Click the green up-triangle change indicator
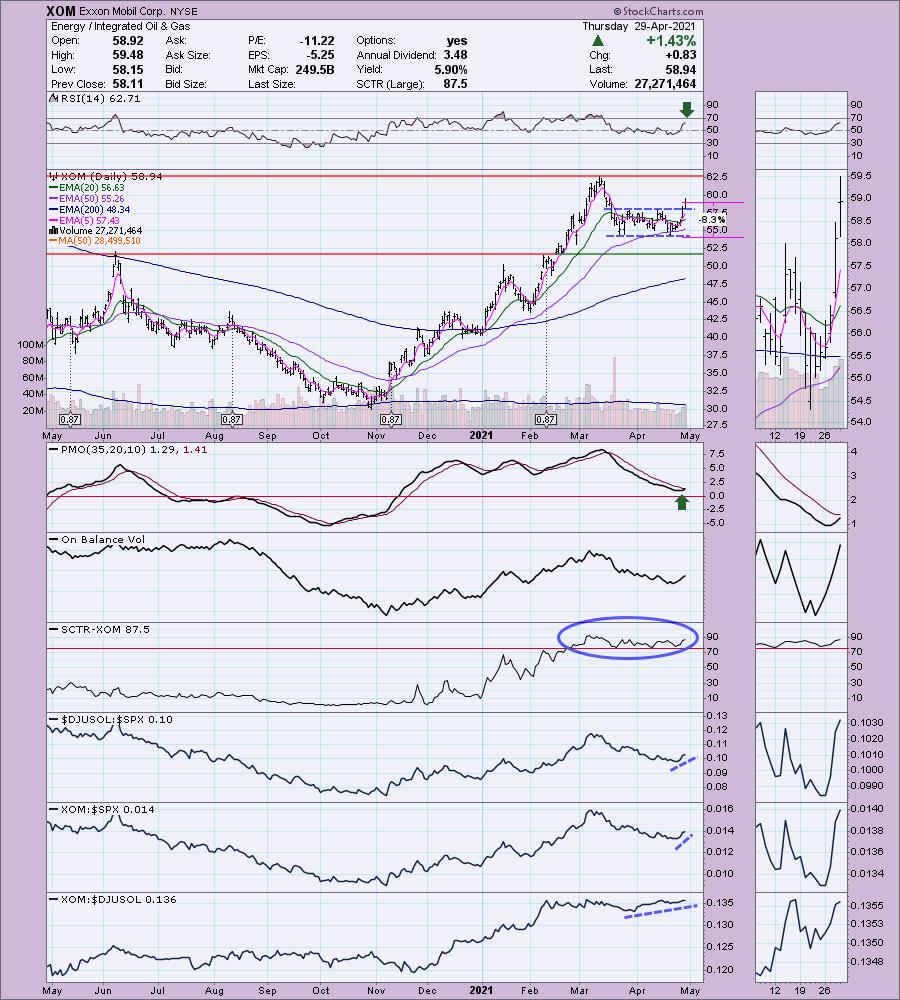Screen dimensions: 900x1000 click(598, 41)
